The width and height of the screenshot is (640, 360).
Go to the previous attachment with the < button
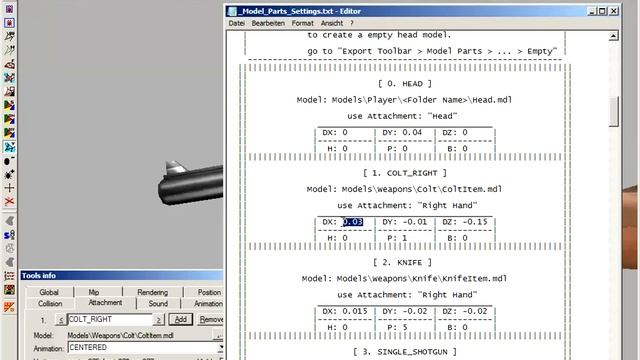pos(61,320)
